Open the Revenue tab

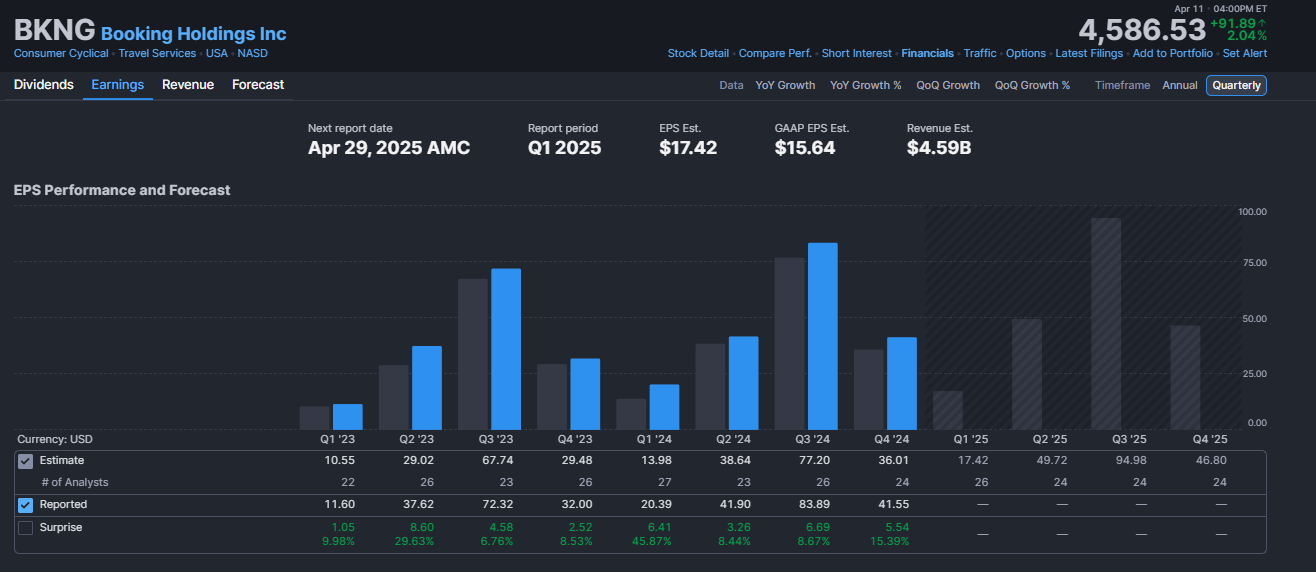pos(188,85)
